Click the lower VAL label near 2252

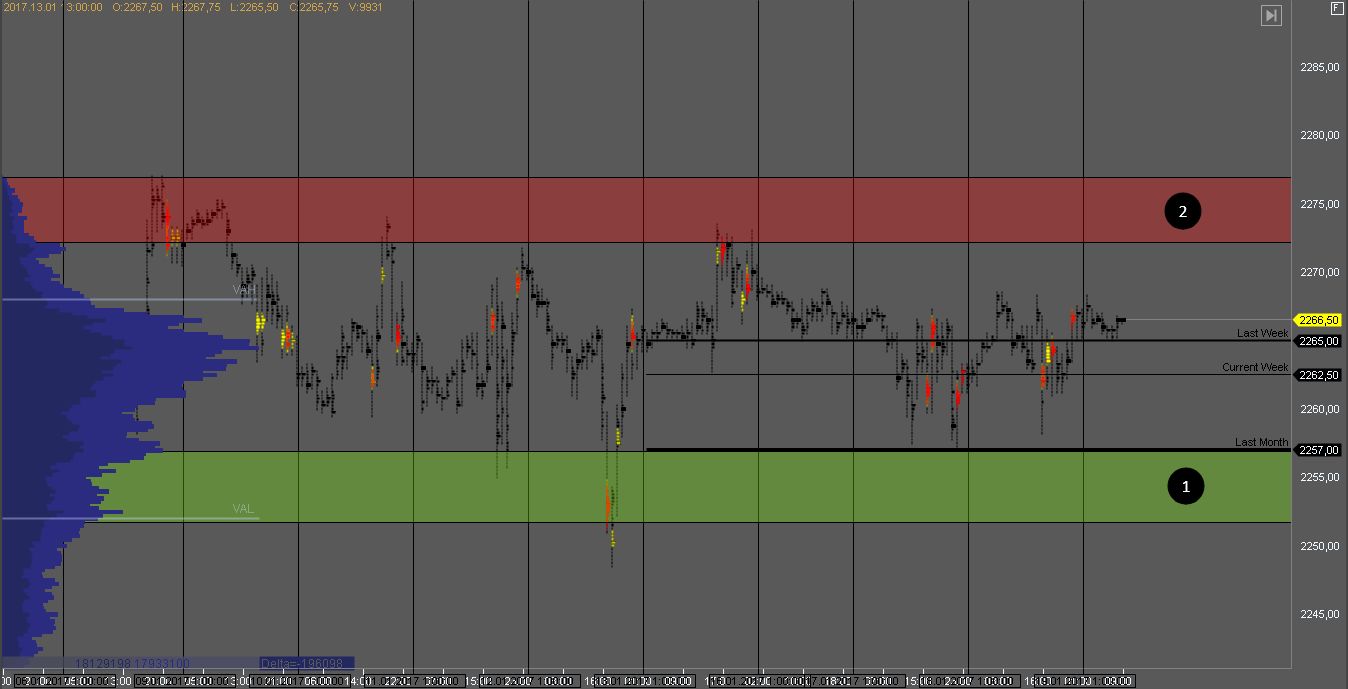(x=243, y=509)
